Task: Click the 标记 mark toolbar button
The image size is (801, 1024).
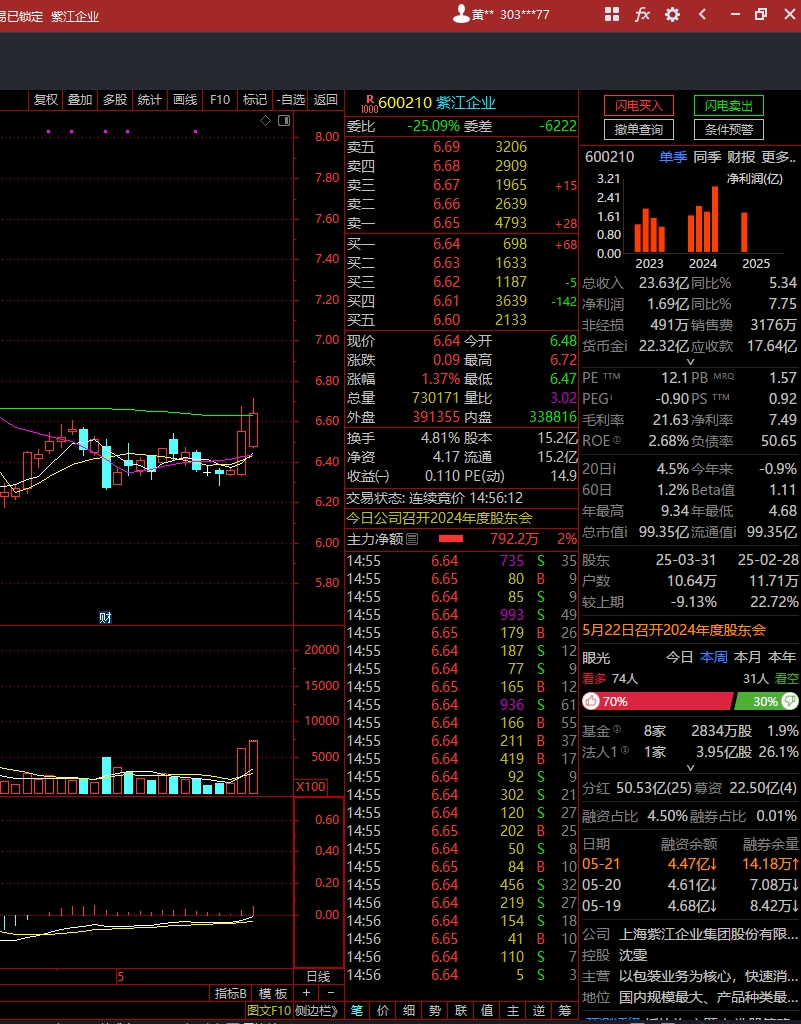Action: click(255, 100)
